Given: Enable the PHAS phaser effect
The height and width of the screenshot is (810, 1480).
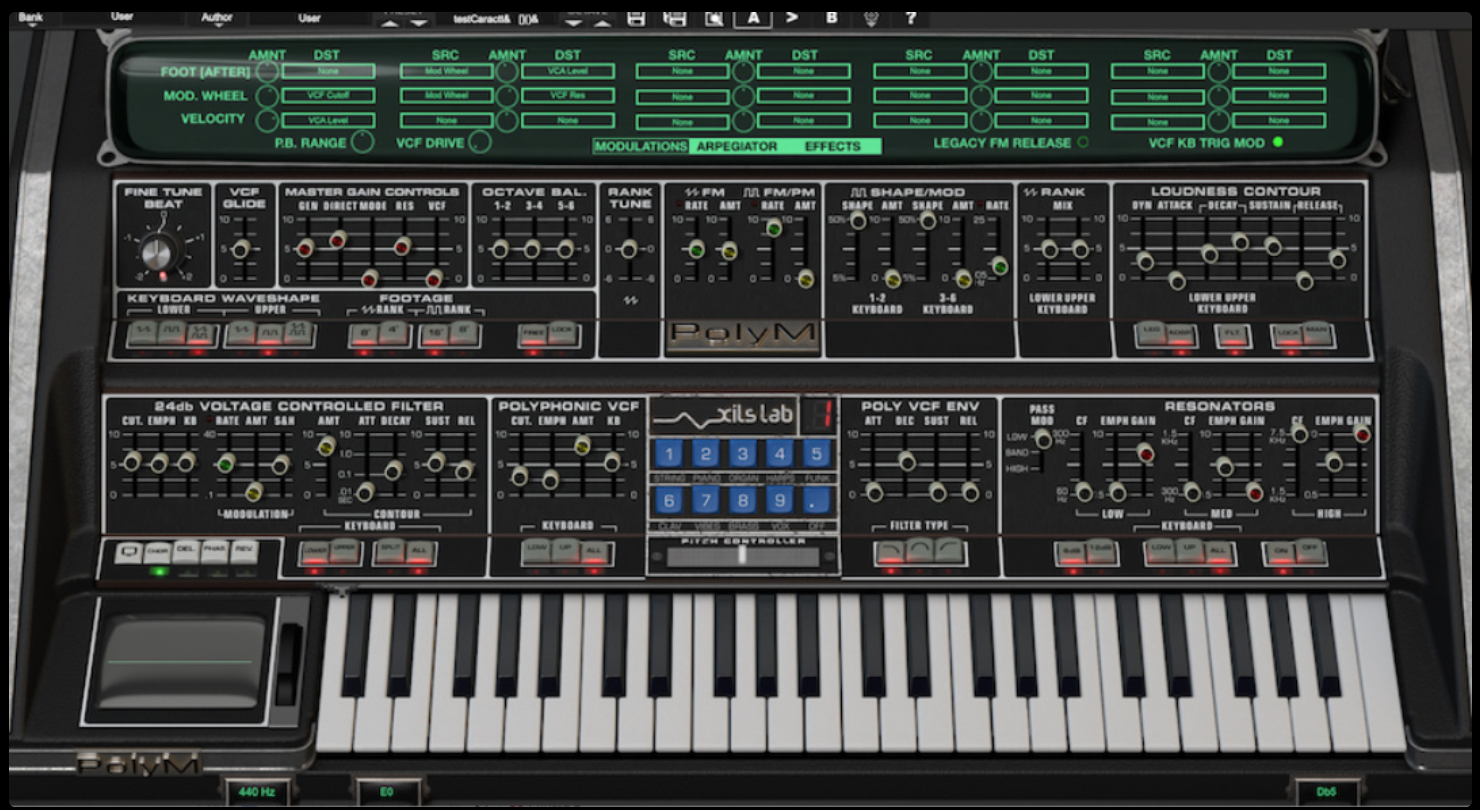Looking at the screenshot, I should coord(215,552).
